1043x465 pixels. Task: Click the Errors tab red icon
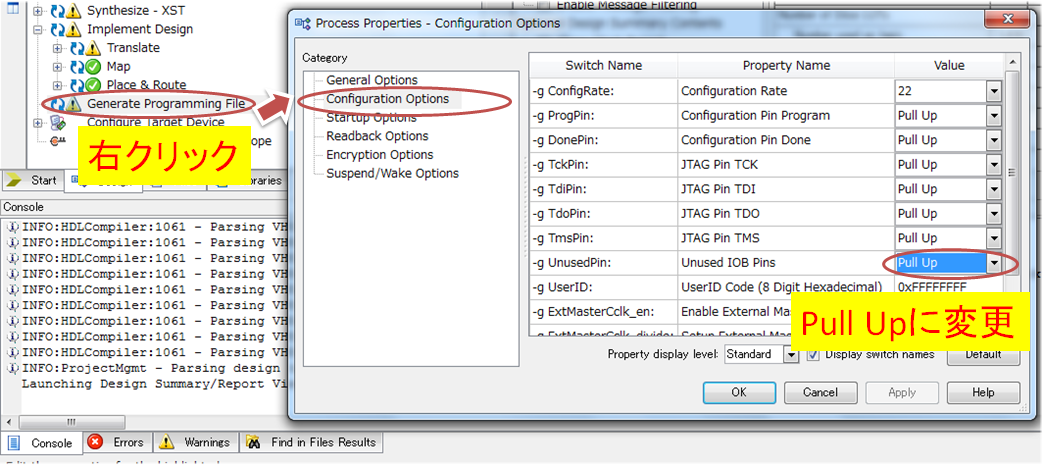[95, 442]
